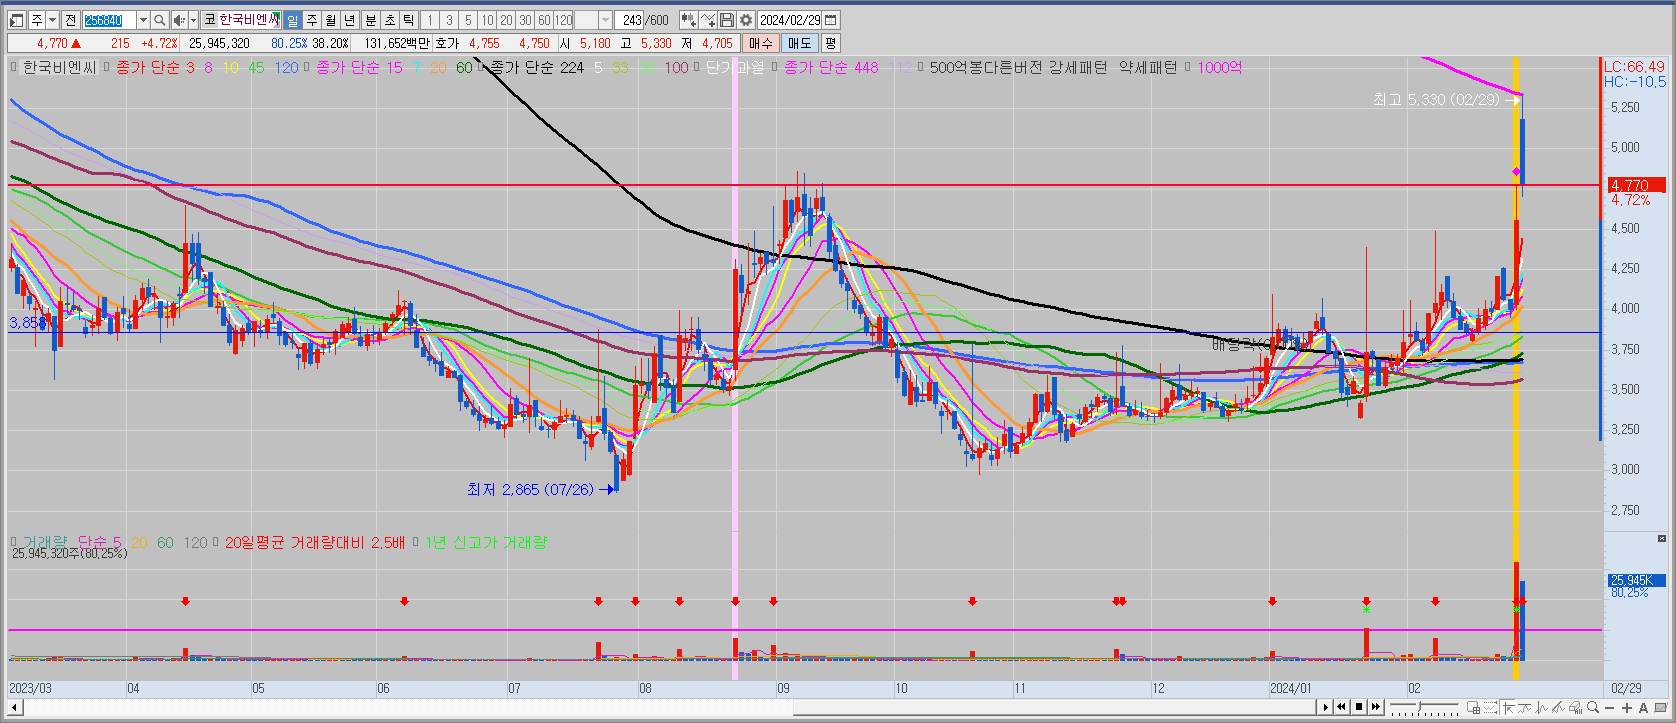Image resolution: width=1676 pixels, height=723 pixels.
Task: Click the double diagonal line tool icon
Action: [1559, 708]
